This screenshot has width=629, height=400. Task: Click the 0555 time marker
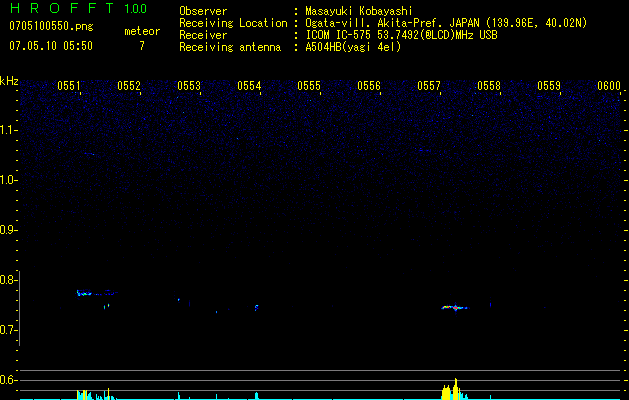[309, 86]
